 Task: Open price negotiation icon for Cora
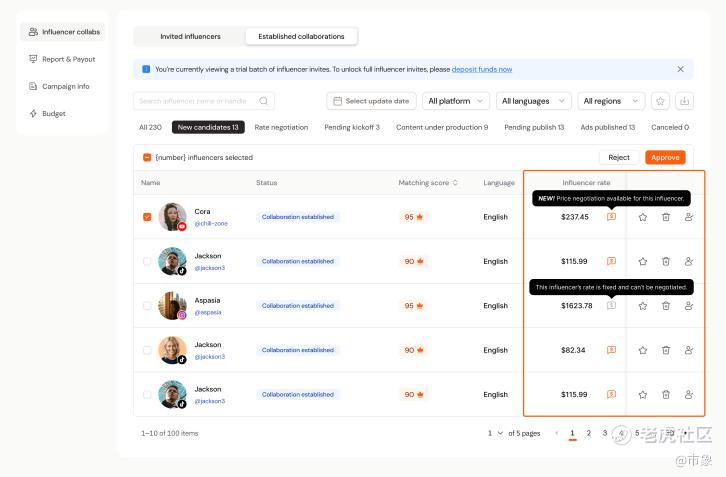611,217
